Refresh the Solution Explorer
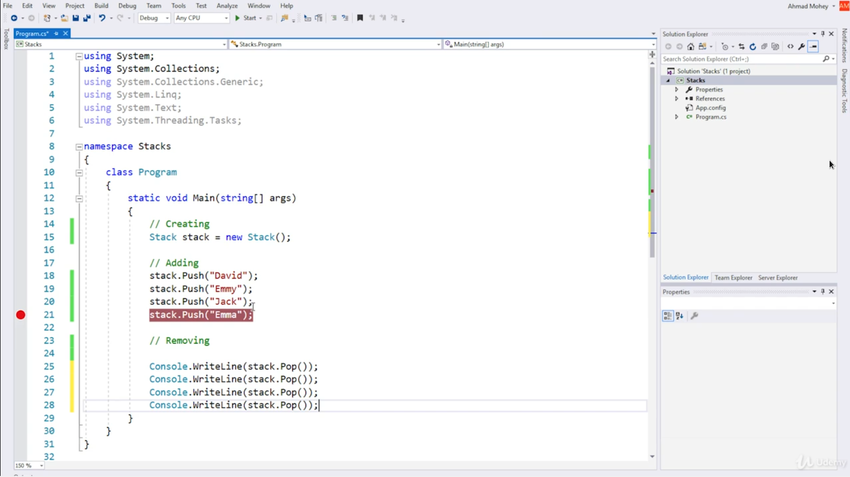Viewport: 850px width, 477px height. click(752, 47)
